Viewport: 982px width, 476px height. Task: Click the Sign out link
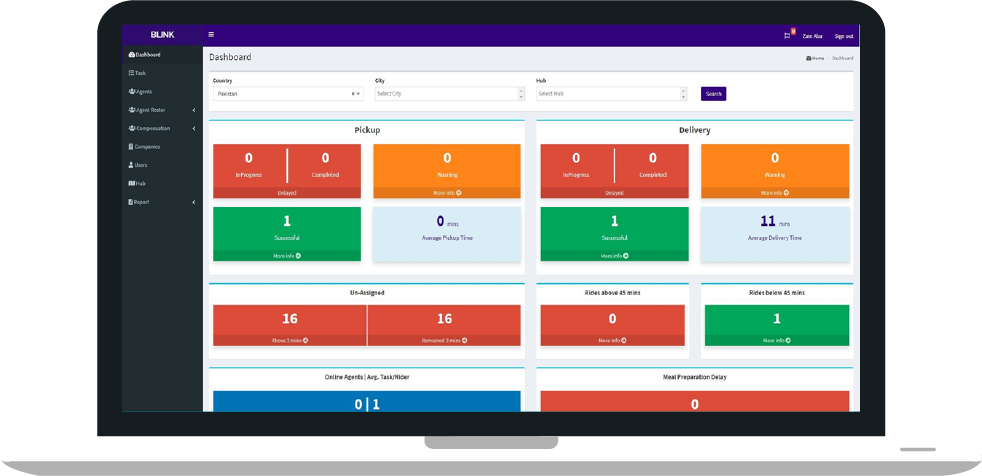pyautogui.click(x=844, y=36)
